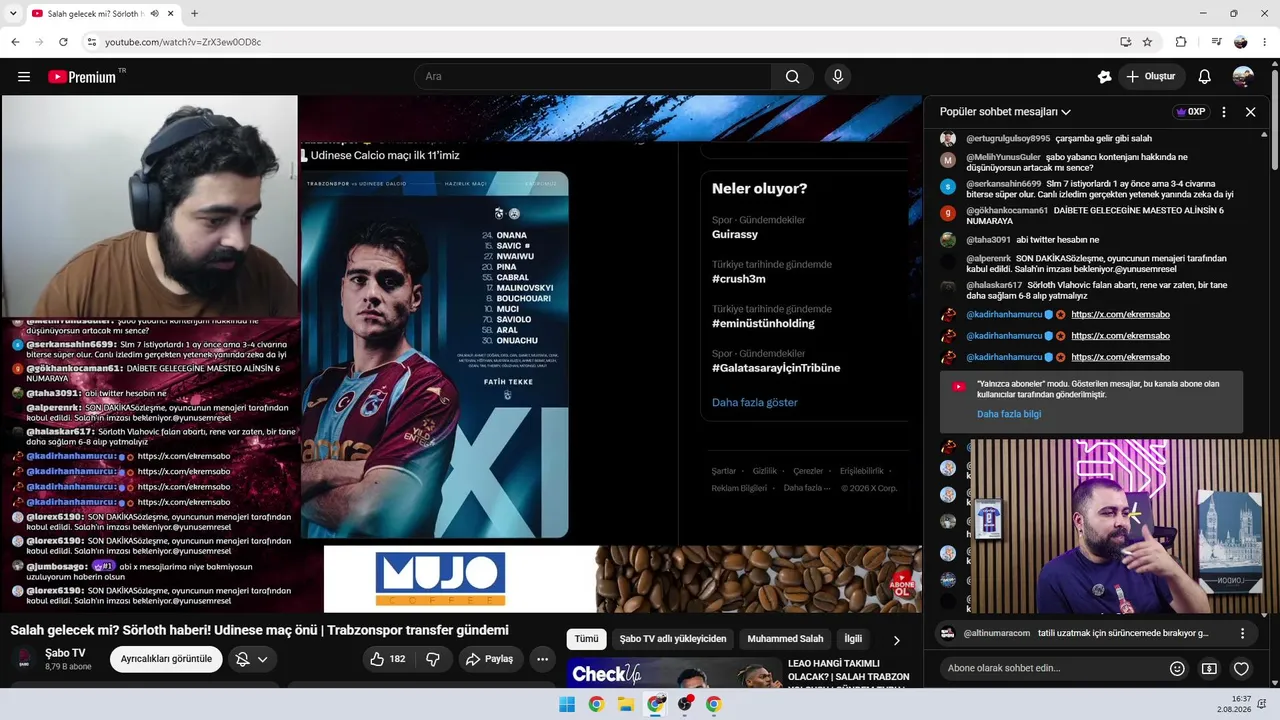Open the channel notification bell dropdown

coord(251,659)
